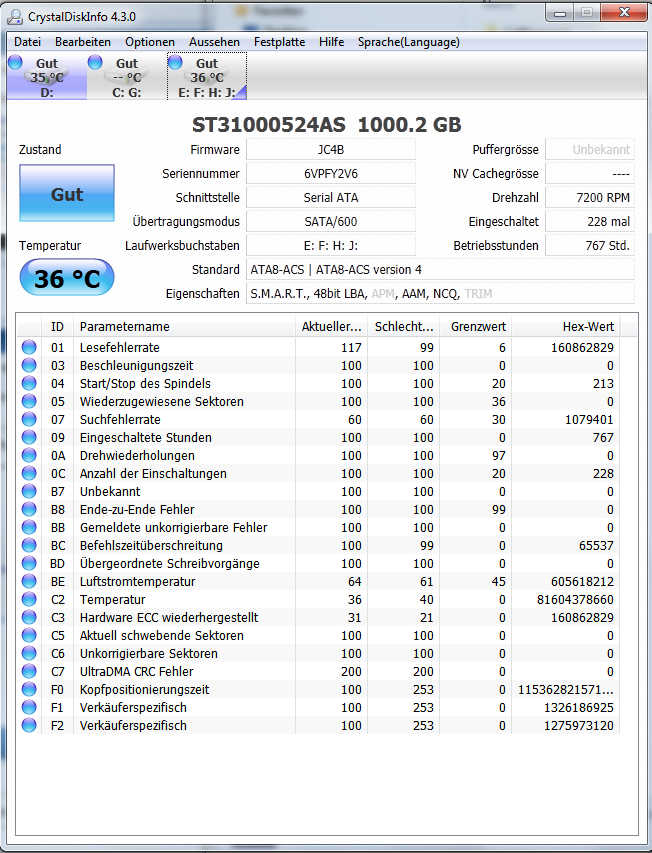
Task: Click the NV Cachegrösse field
Action: point(590,174)
